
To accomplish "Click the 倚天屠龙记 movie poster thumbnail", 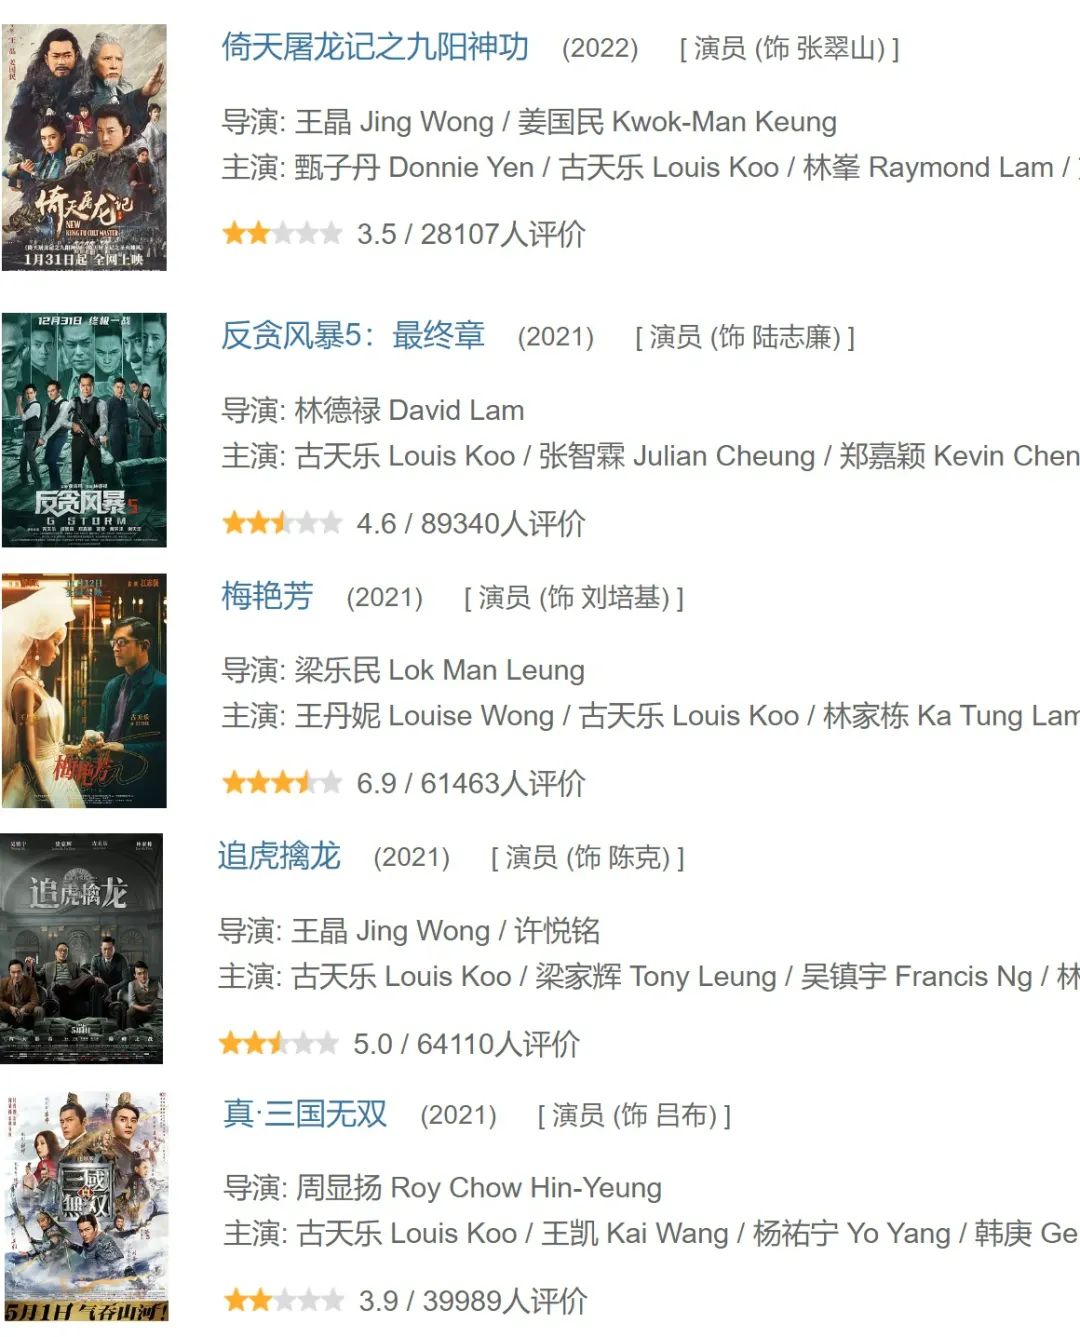I will tap(84, 148).
